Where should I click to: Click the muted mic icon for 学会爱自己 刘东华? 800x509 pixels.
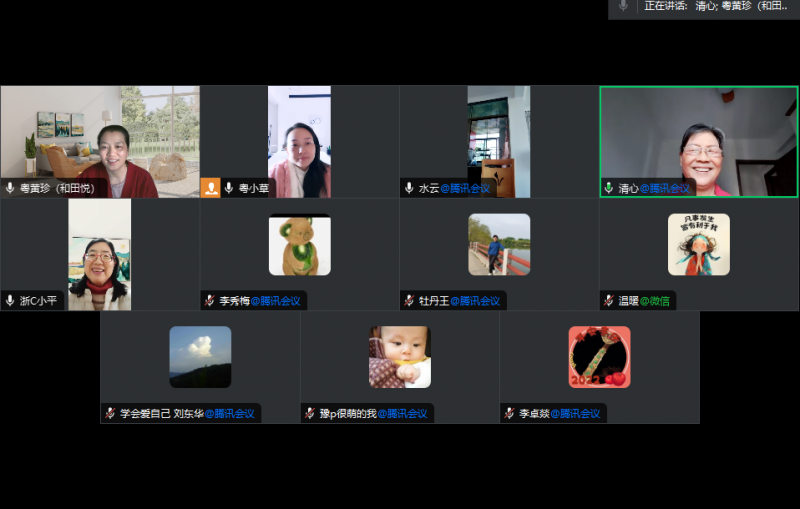point(110,413)
